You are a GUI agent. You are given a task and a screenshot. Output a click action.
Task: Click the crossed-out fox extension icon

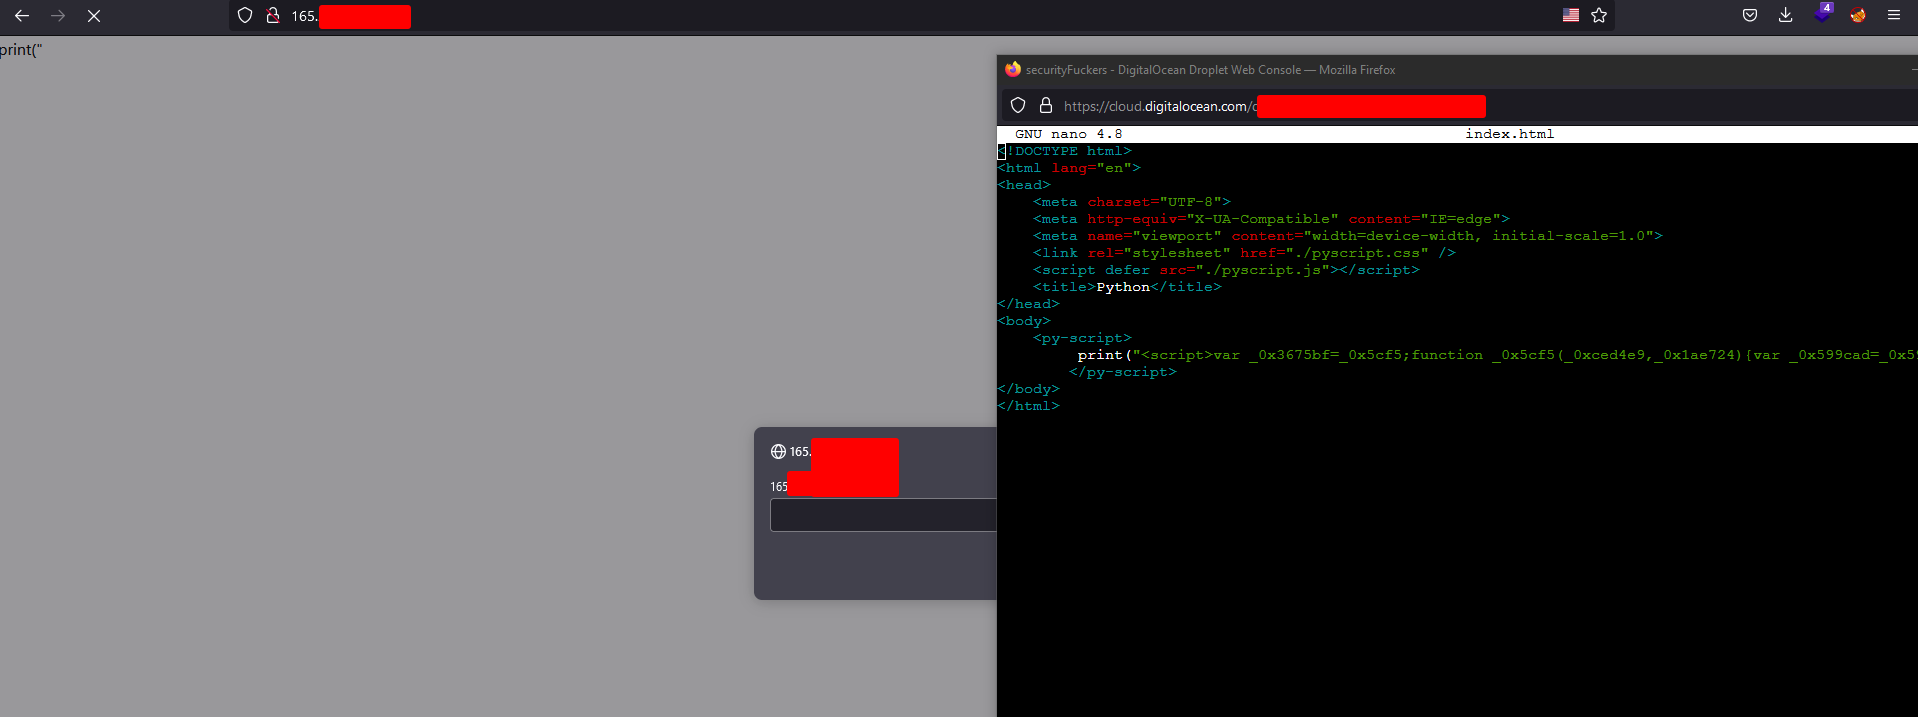pos(1858,16)
